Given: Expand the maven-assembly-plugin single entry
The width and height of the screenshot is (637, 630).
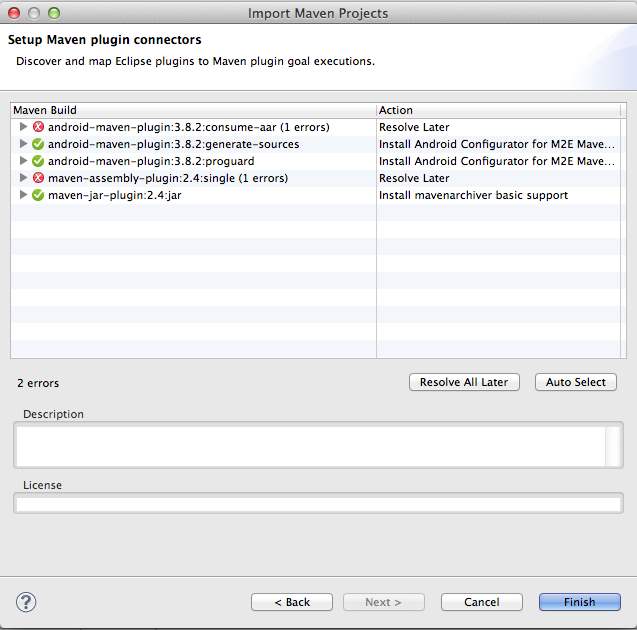Looking at the screenshot, I should coord(24,178).
